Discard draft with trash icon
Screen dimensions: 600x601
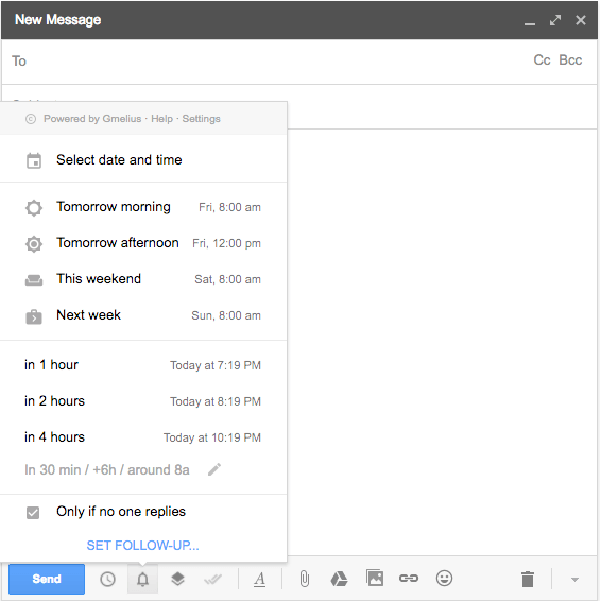(527, 579)
